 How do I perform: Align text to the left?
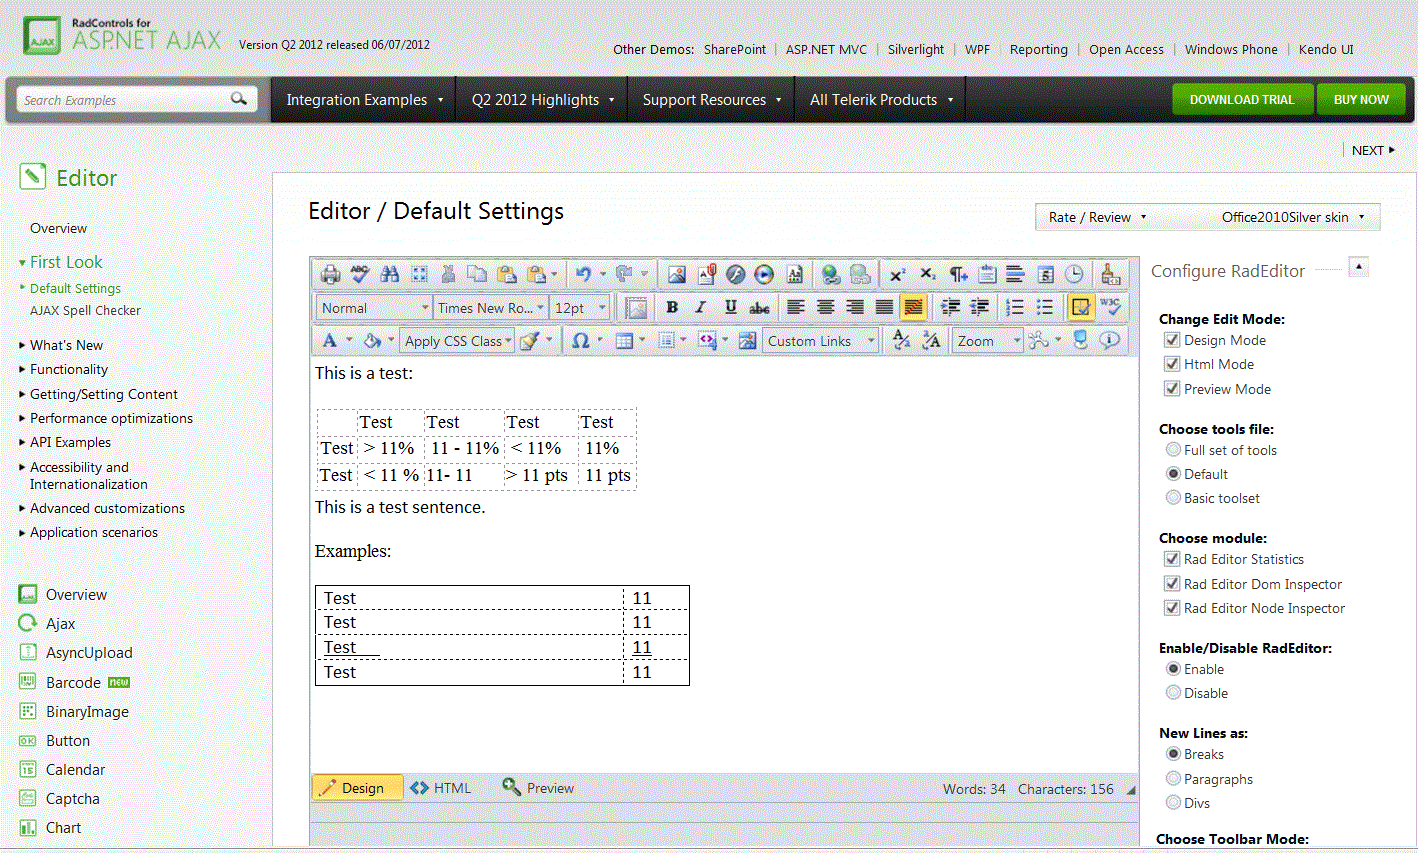click(x=796, y=307)
